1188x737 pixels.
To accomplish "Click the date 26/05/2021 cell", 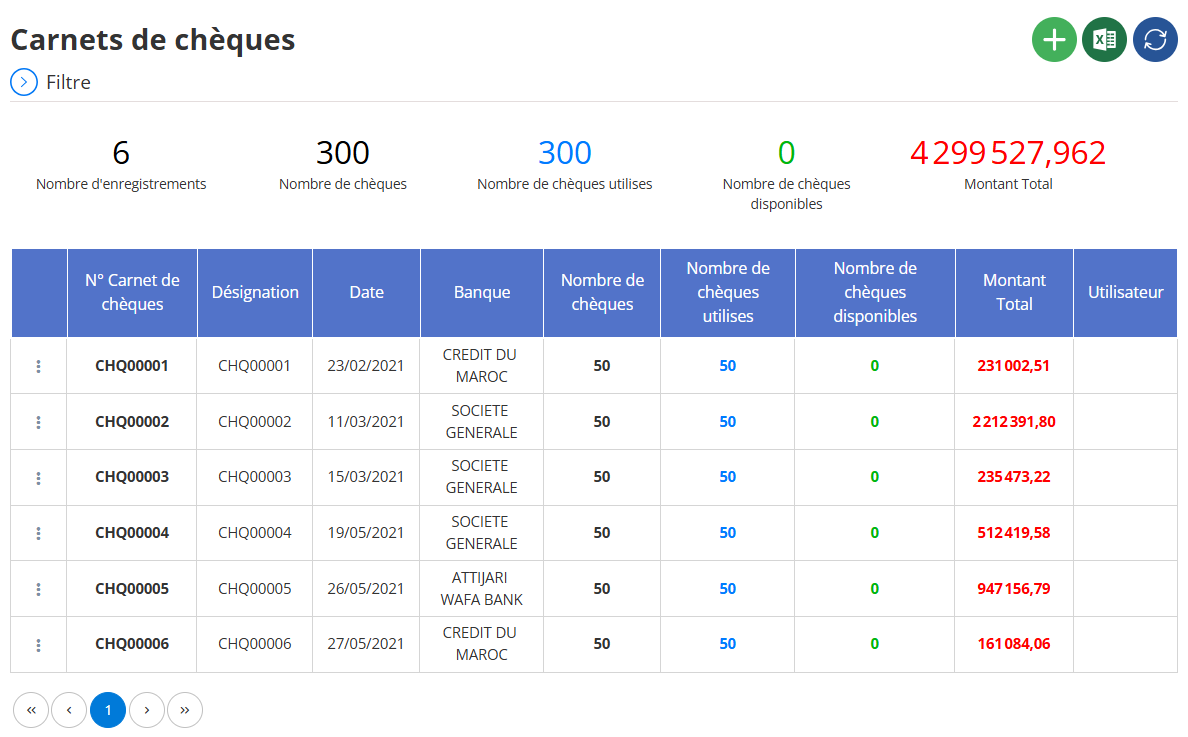I will point(366,589).
